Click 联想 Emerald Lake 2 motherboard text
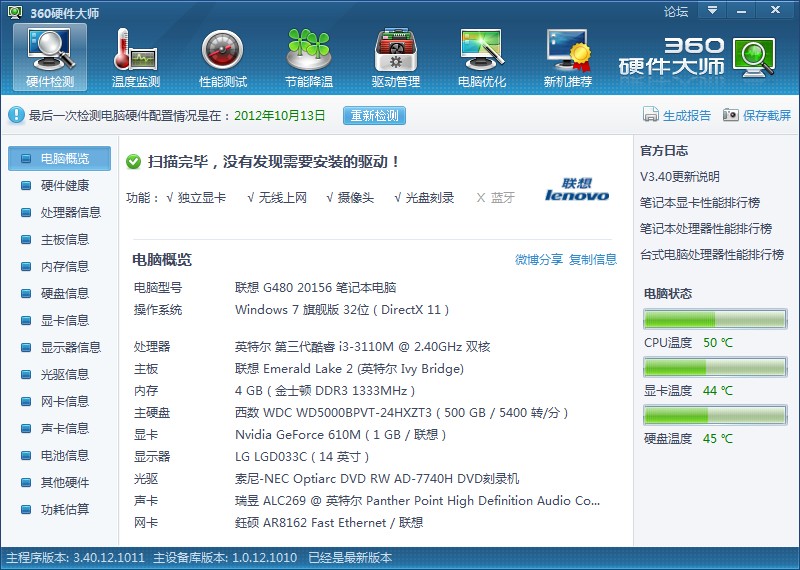This screenshot has width=800, height=570. pyautogui.click(x=349, y=369)
